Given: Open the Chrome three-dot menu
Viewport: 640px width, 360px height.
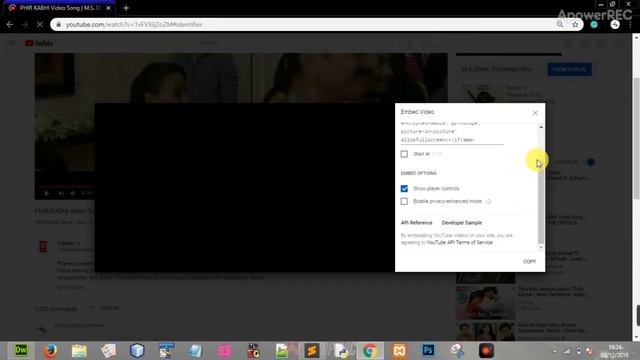Looking at the screenshot, I should pyautogui.click(x=631, y=24).
